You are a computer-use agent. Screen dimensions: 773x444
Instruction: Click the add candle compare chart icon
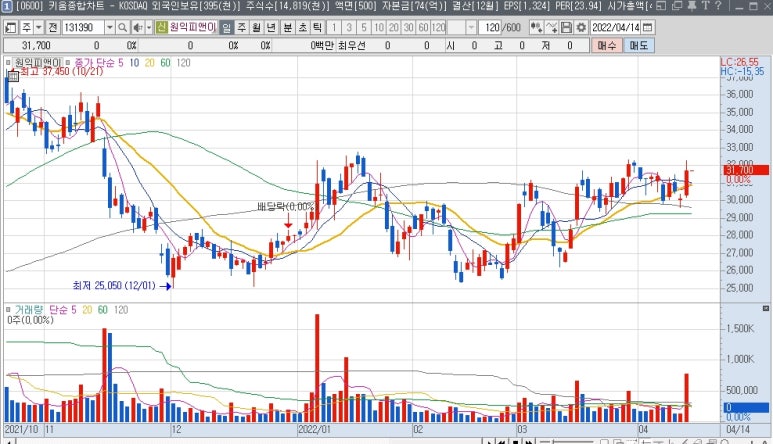(536, 28)
